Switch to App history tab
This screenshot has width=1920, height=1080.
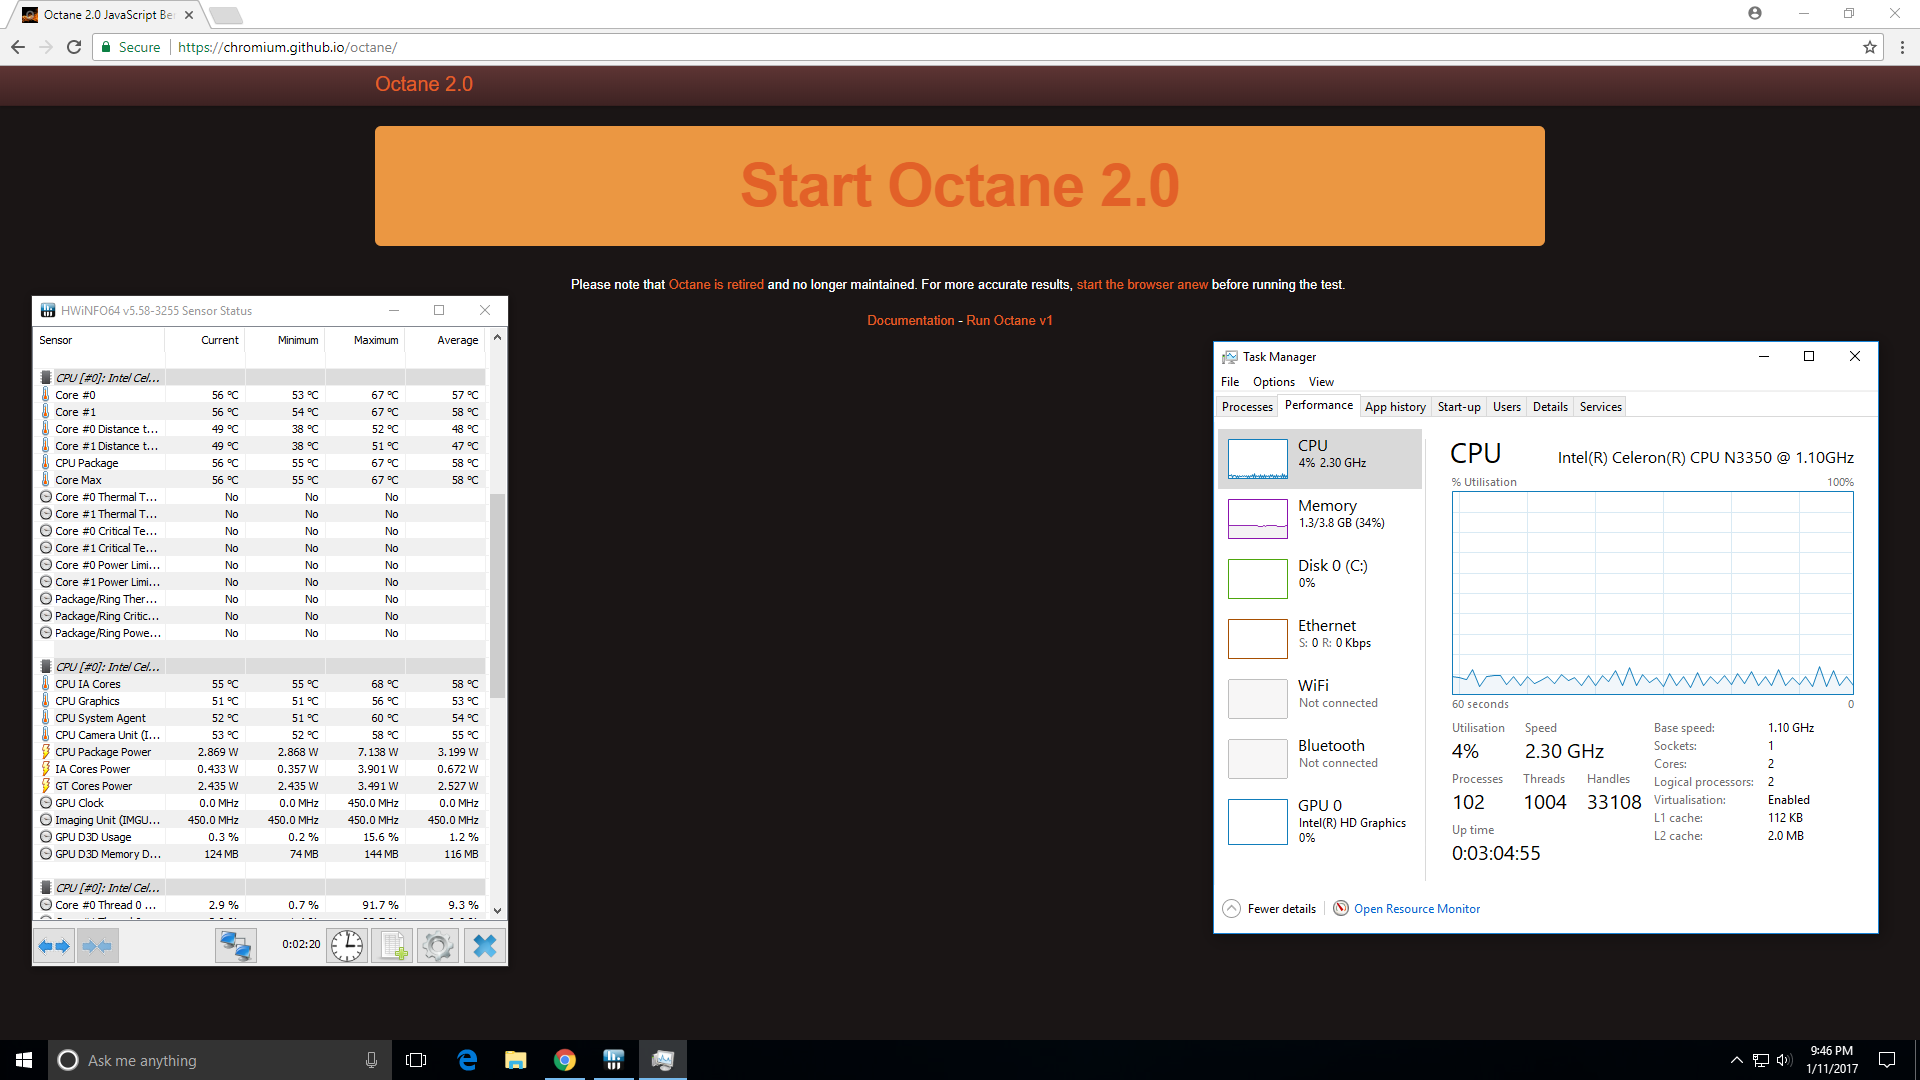tap(1395, 407)
